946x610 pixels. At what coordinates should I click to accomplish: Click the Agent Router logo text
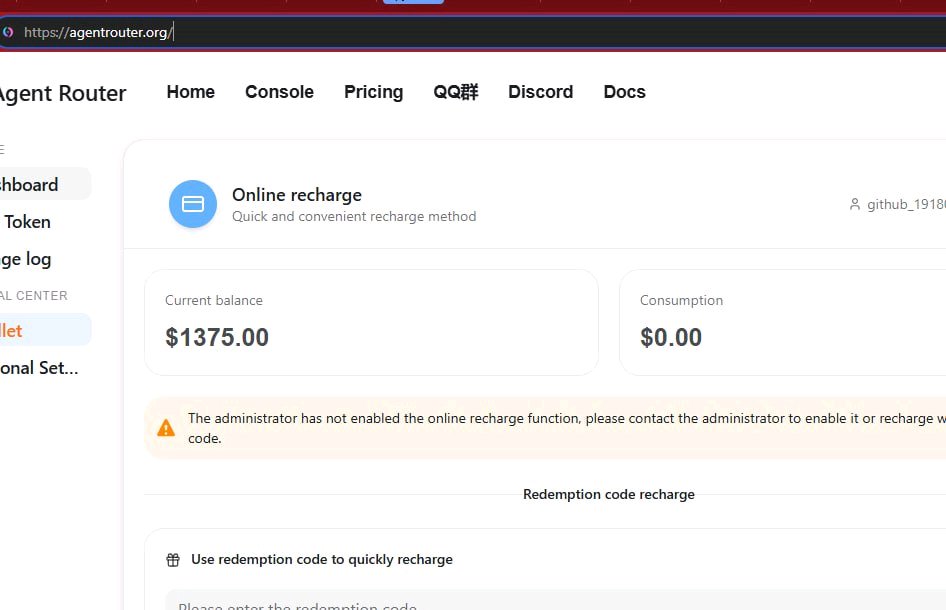[x=62, y=94]
